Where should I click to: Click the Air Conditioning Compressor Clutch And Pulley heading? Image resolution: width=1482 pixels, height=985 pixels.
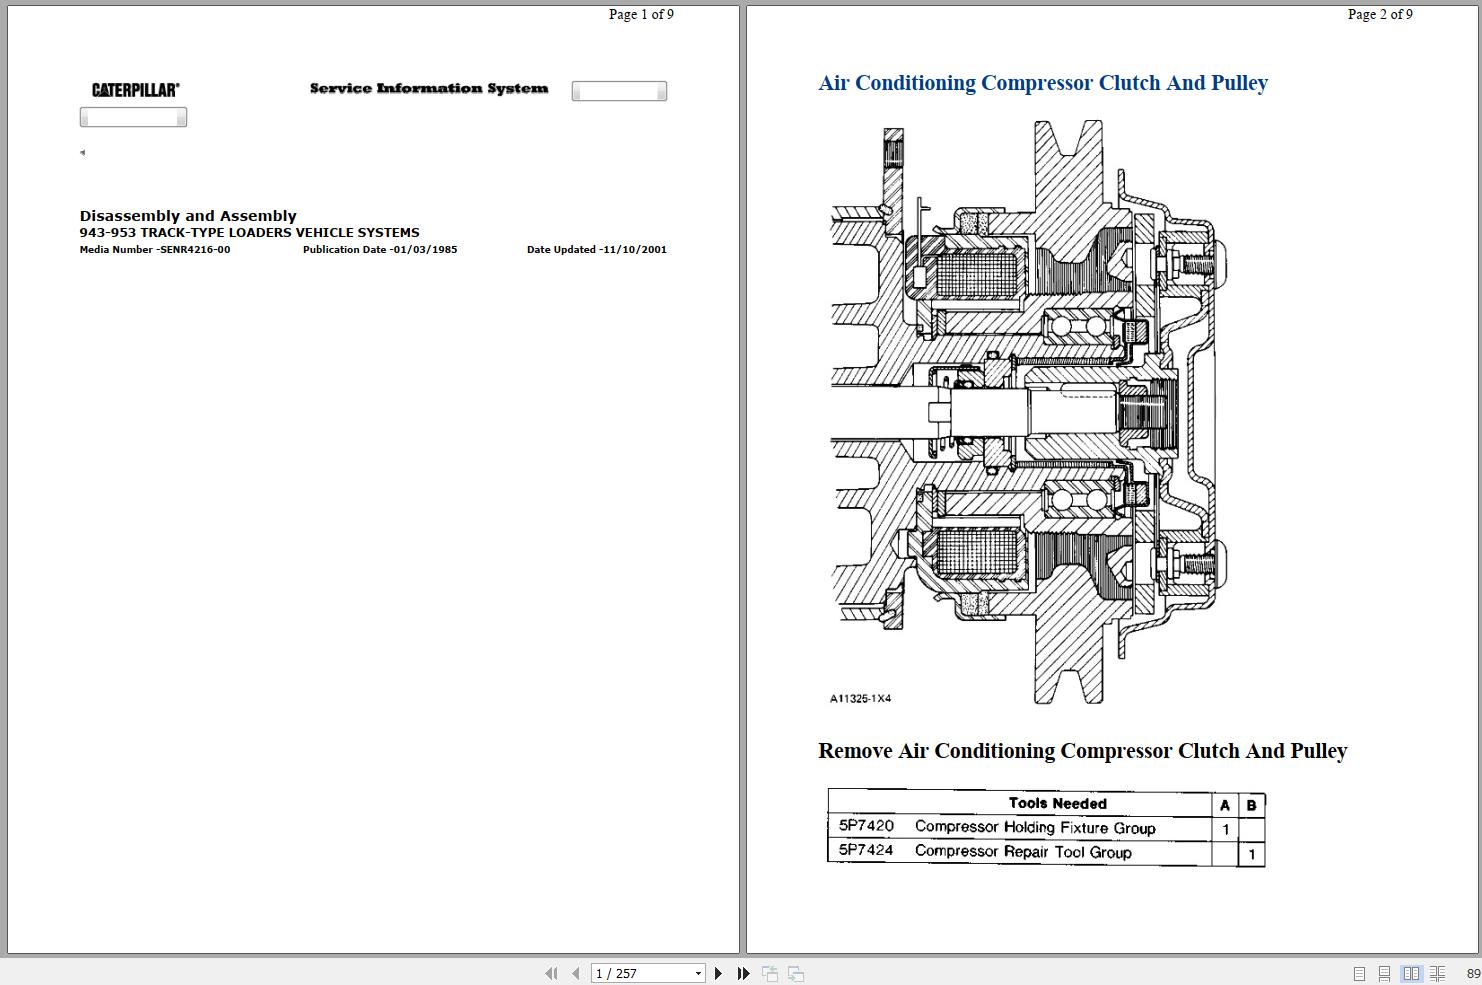[1043, 83]
